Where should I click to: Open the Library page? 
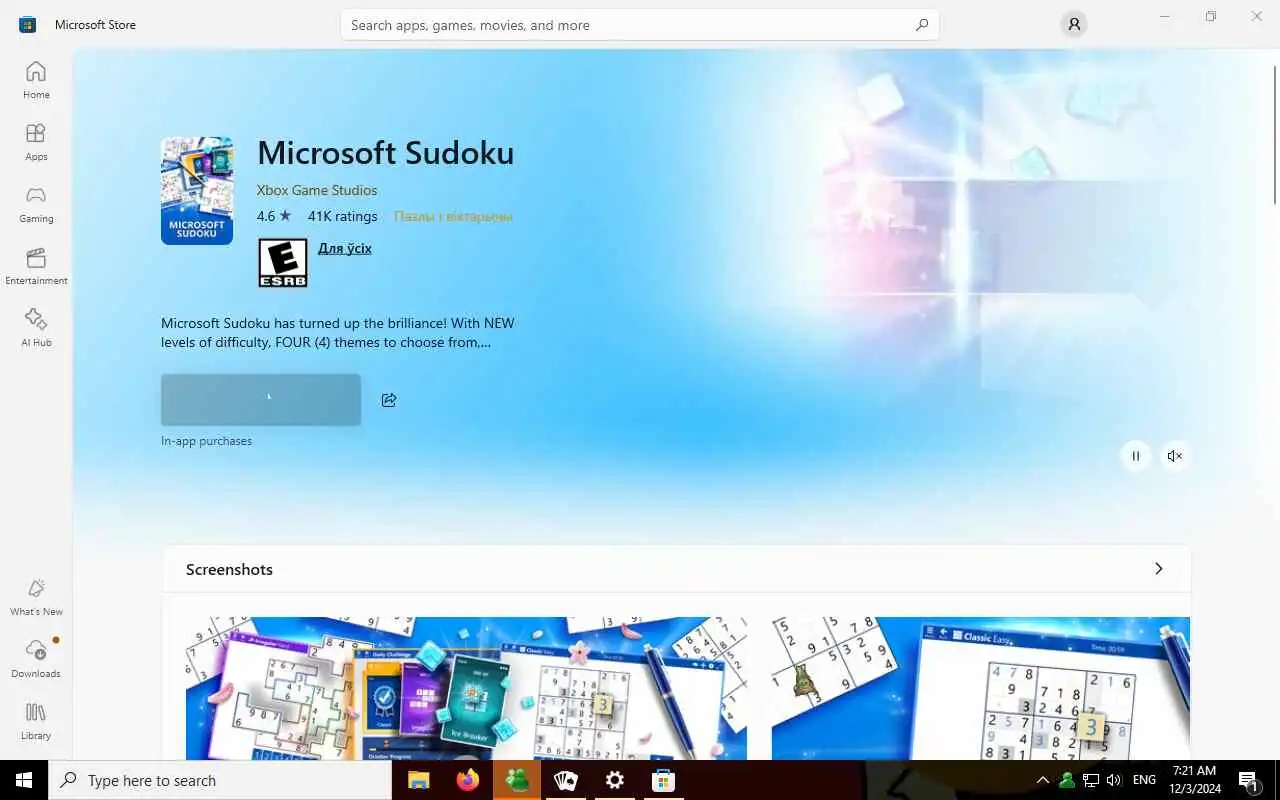click(36, 721)
